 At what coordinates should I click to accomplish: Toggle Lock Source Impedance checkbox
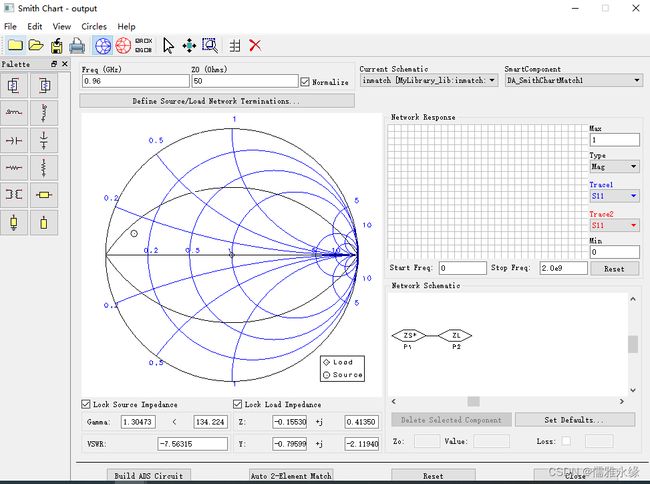tap(86, 404)
